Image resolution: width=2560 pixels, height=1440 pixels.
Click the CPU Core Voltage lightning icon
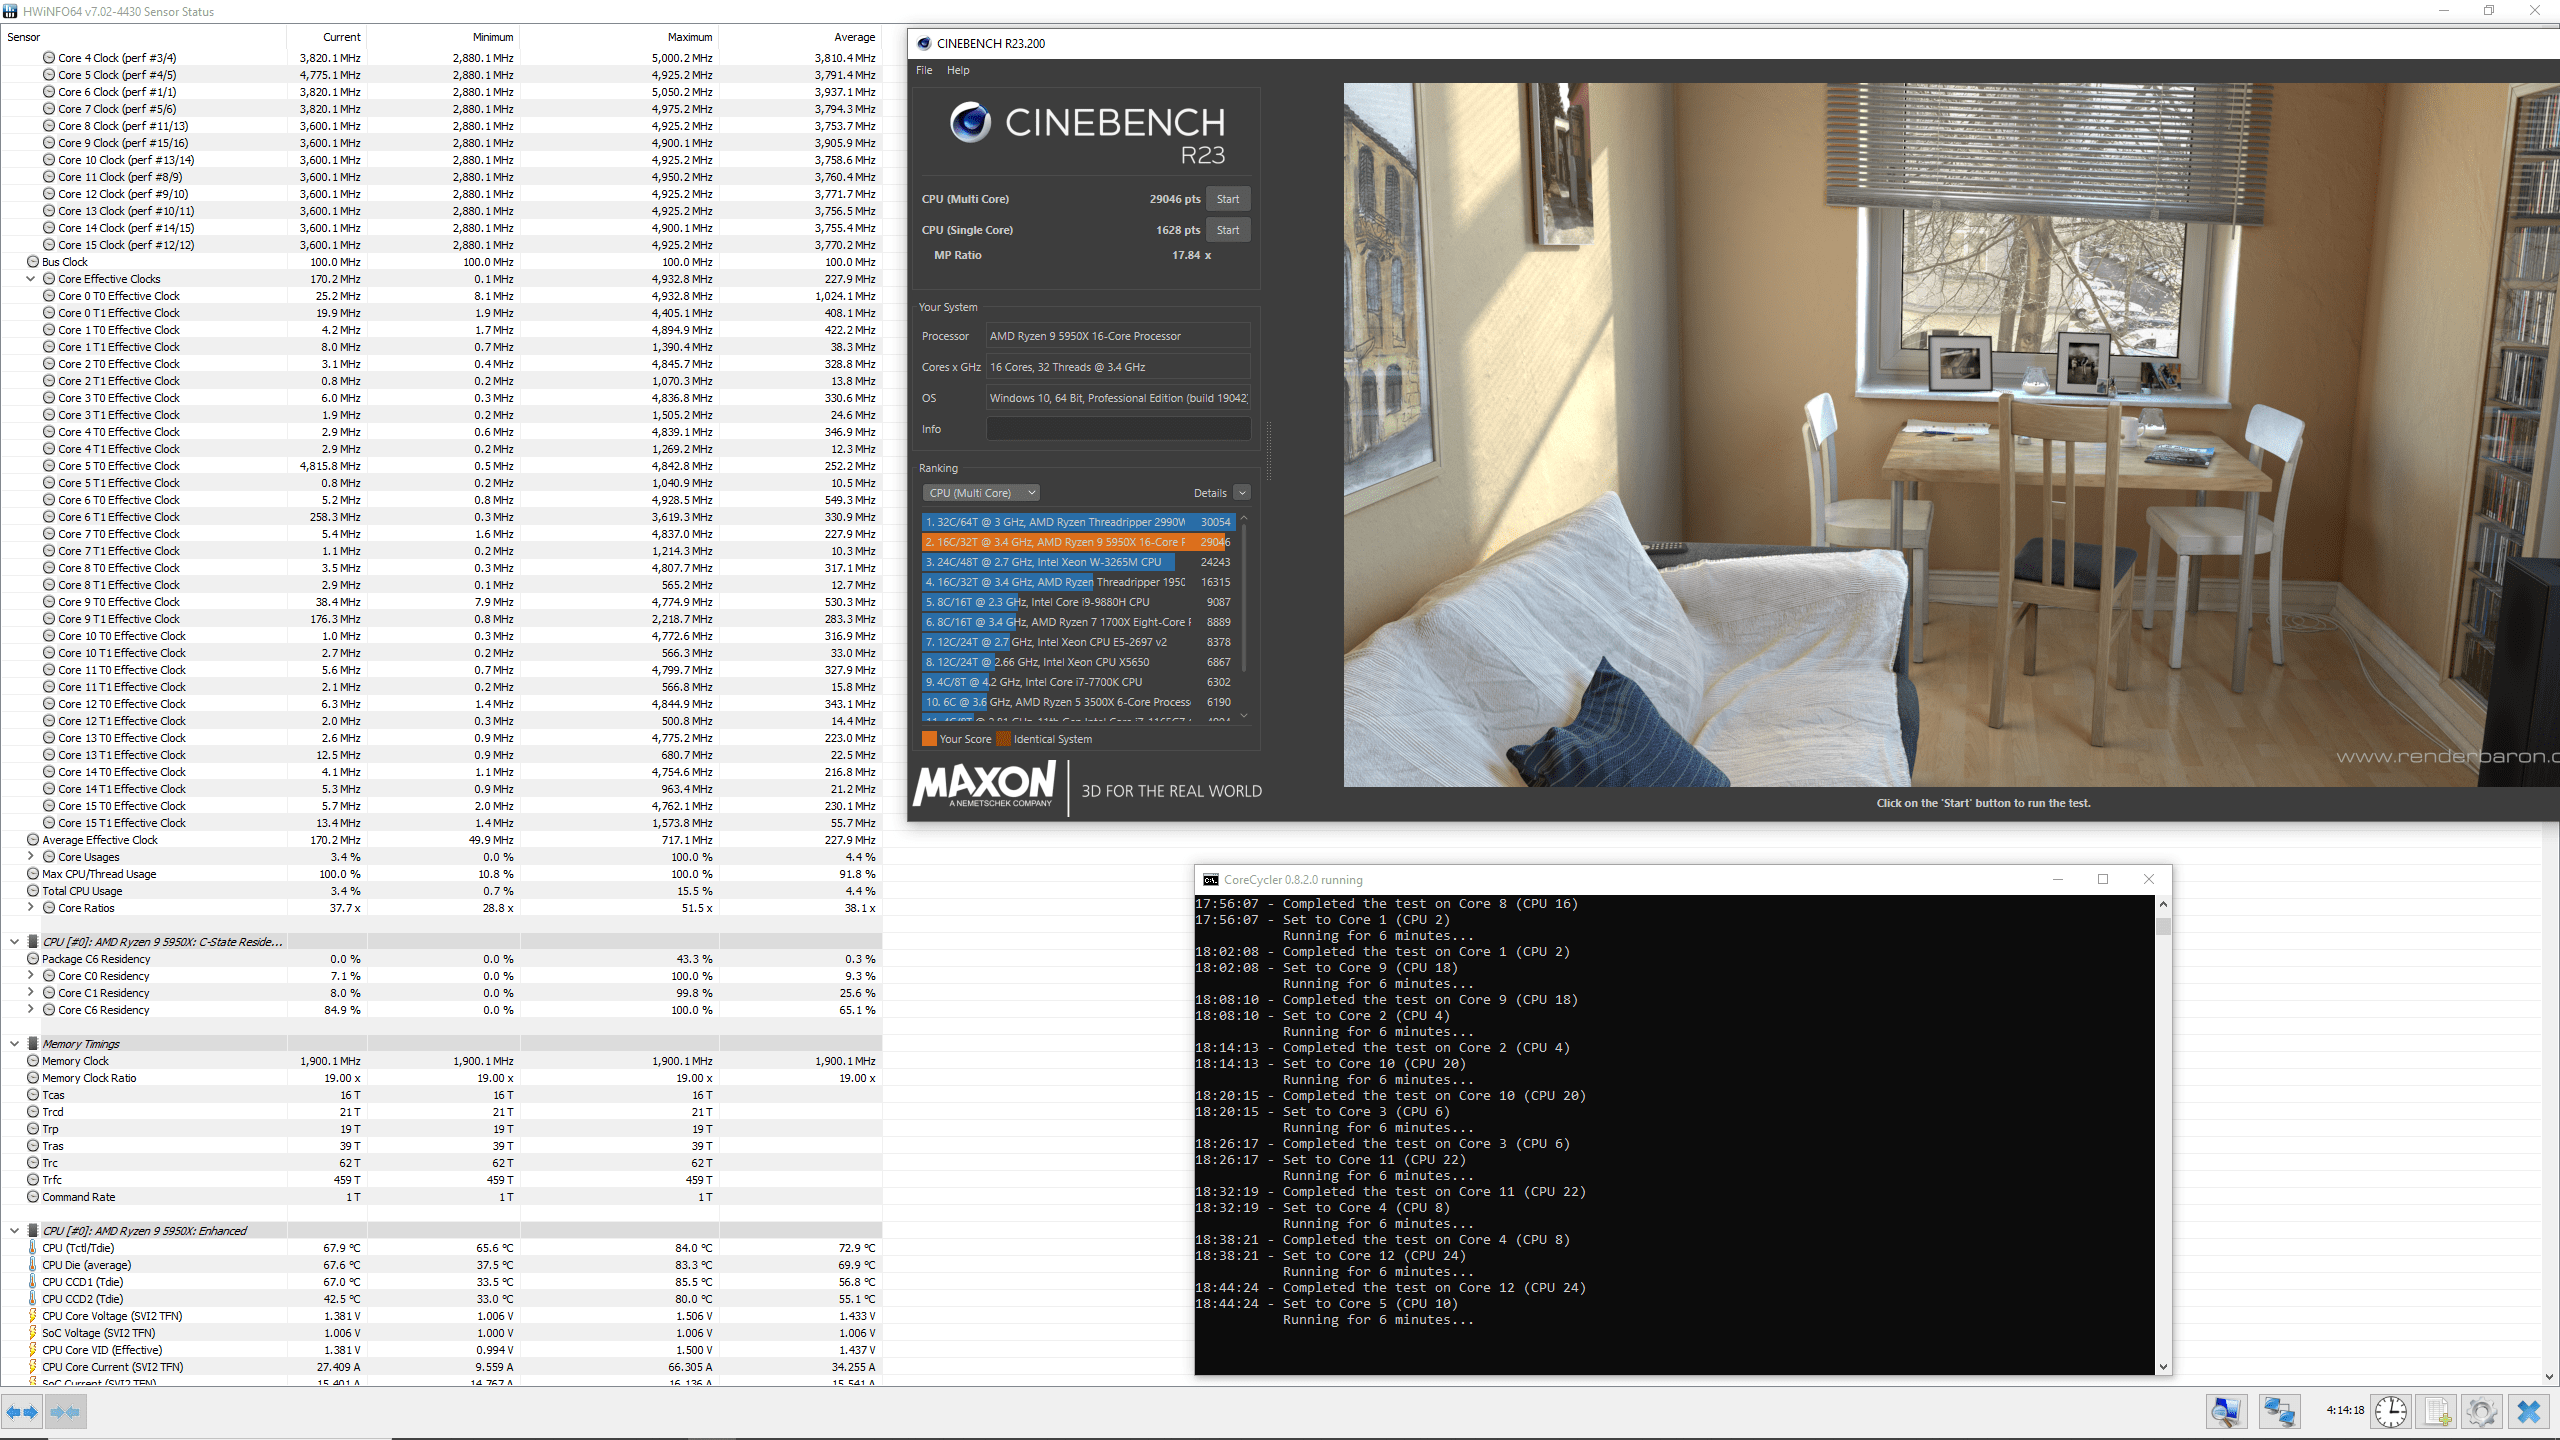(x=32, y=1316)
